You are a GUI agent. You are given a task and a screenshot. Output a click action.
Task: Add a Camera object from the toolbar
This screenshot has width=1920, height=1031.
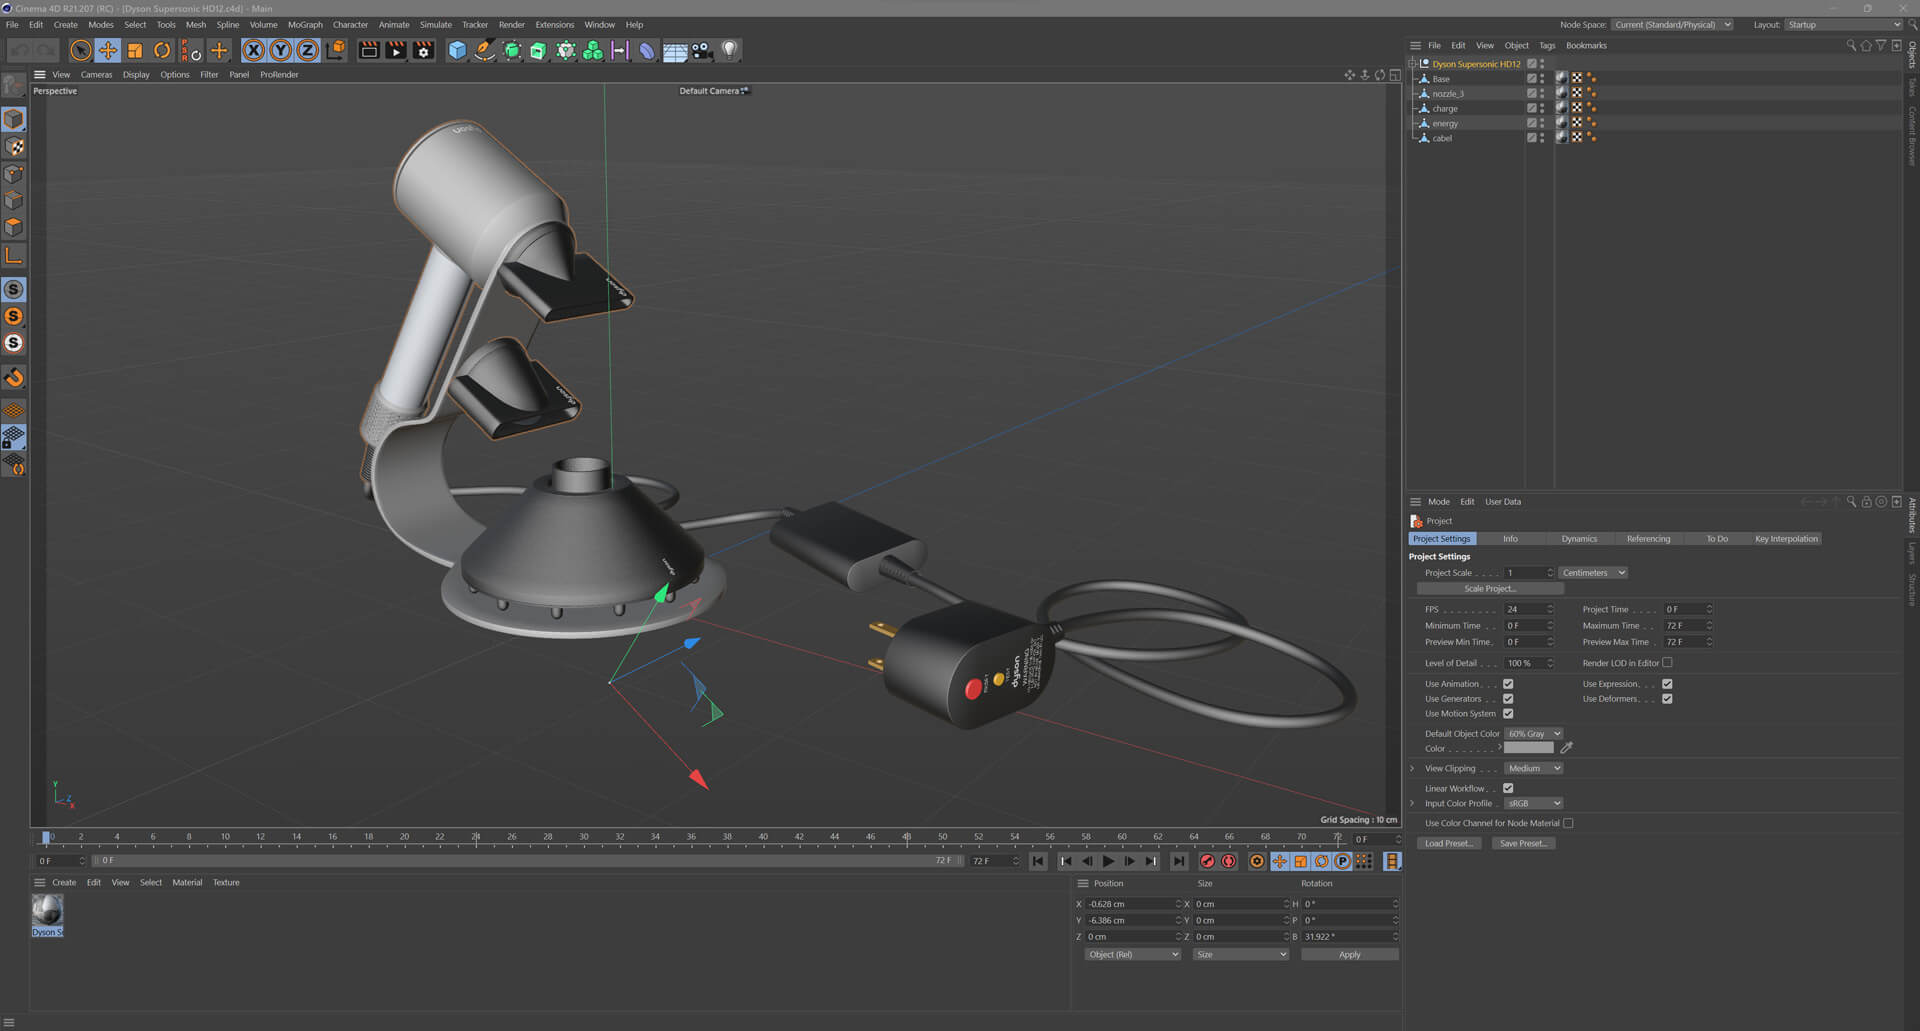[702, 50]
